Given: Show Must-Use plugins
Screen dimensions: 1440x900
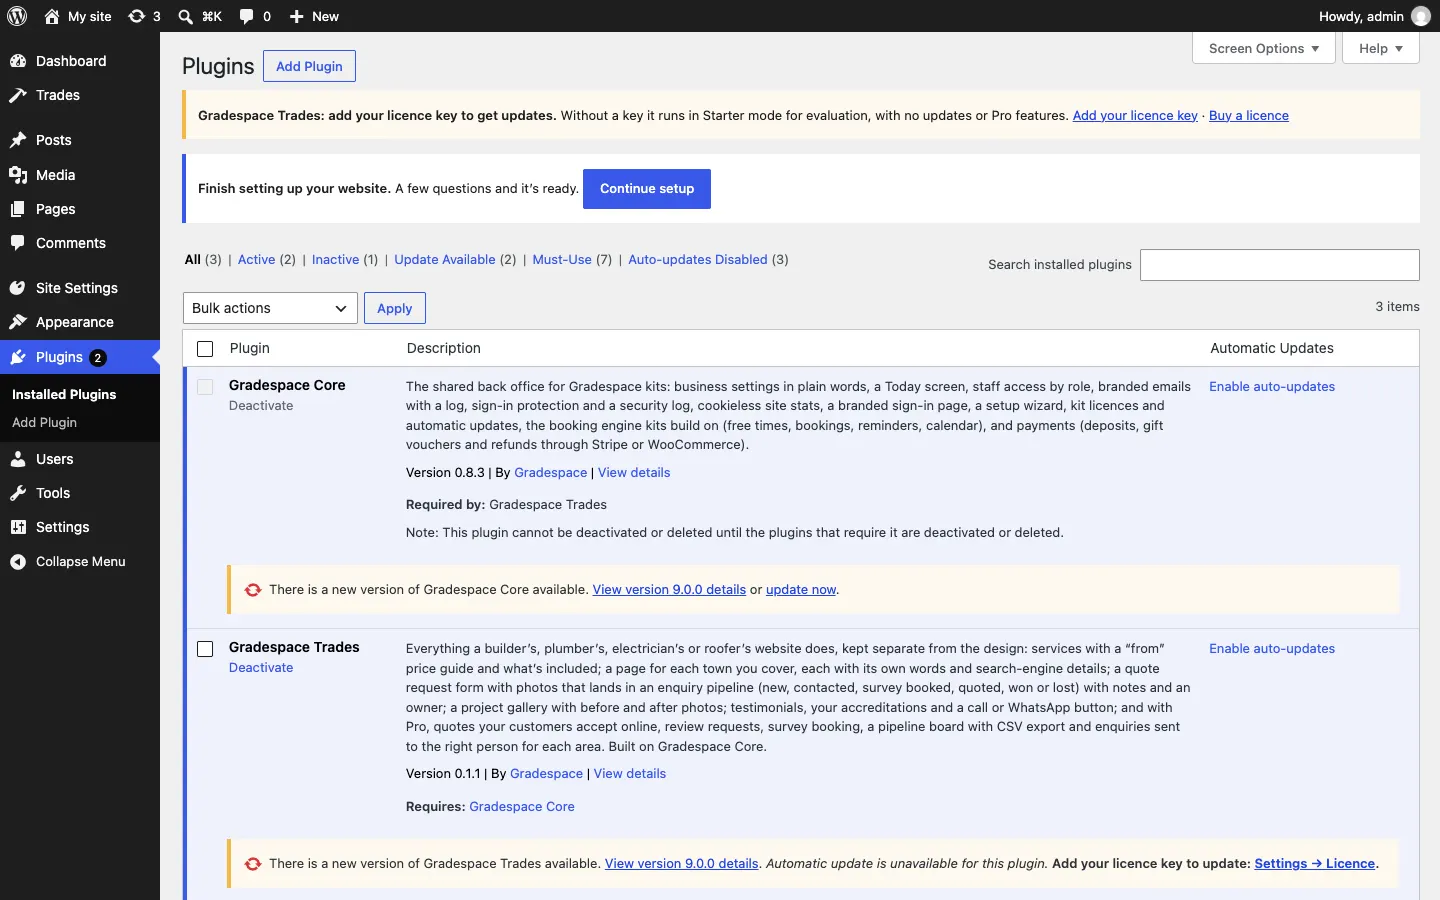Looking at the screenshot, I should [x=562, y=260].
